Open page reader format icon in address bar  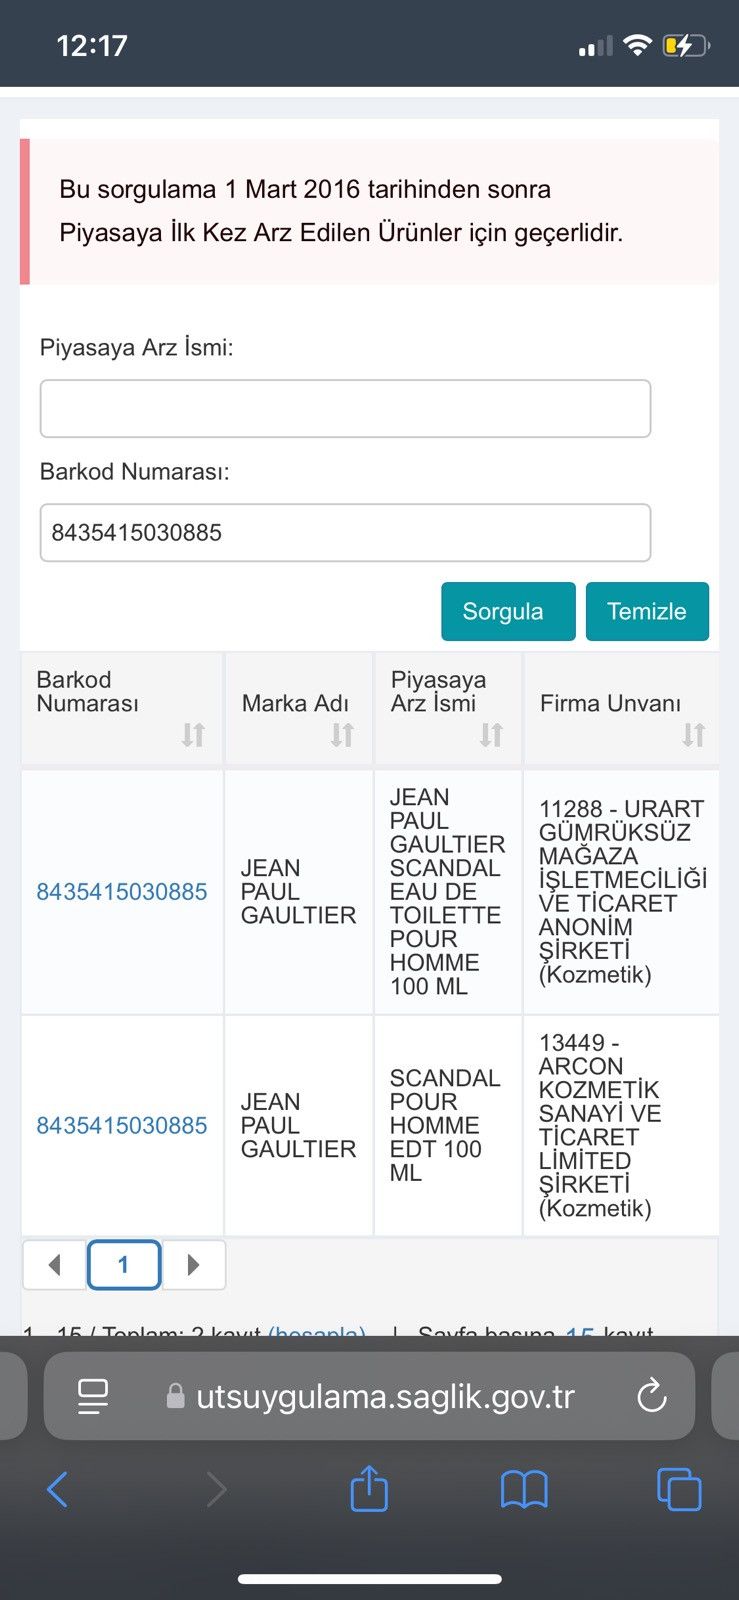click(93, 1396)
